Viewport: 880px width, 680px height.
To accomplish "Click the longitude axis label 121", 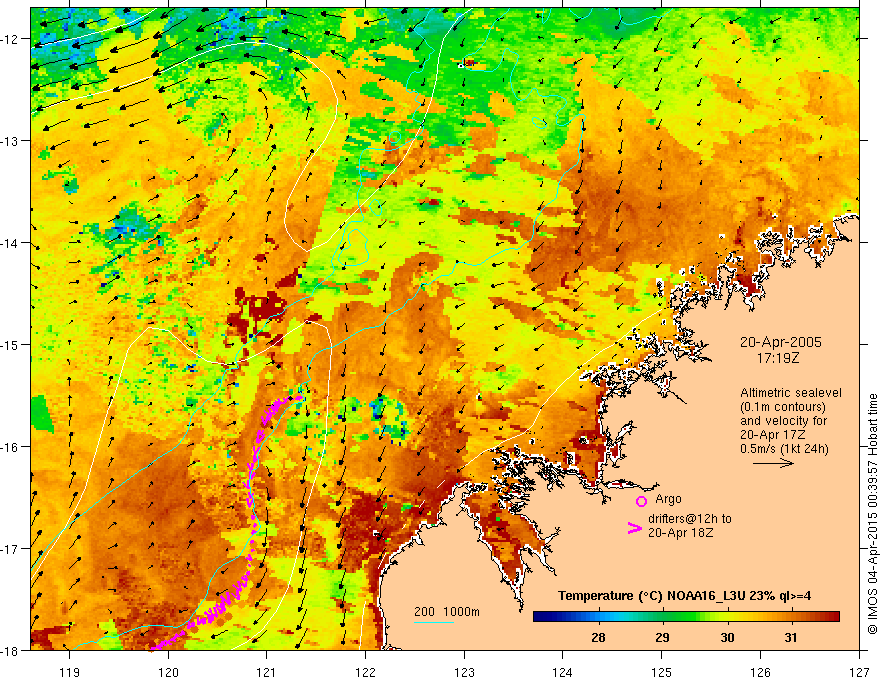I will (267, 672).
